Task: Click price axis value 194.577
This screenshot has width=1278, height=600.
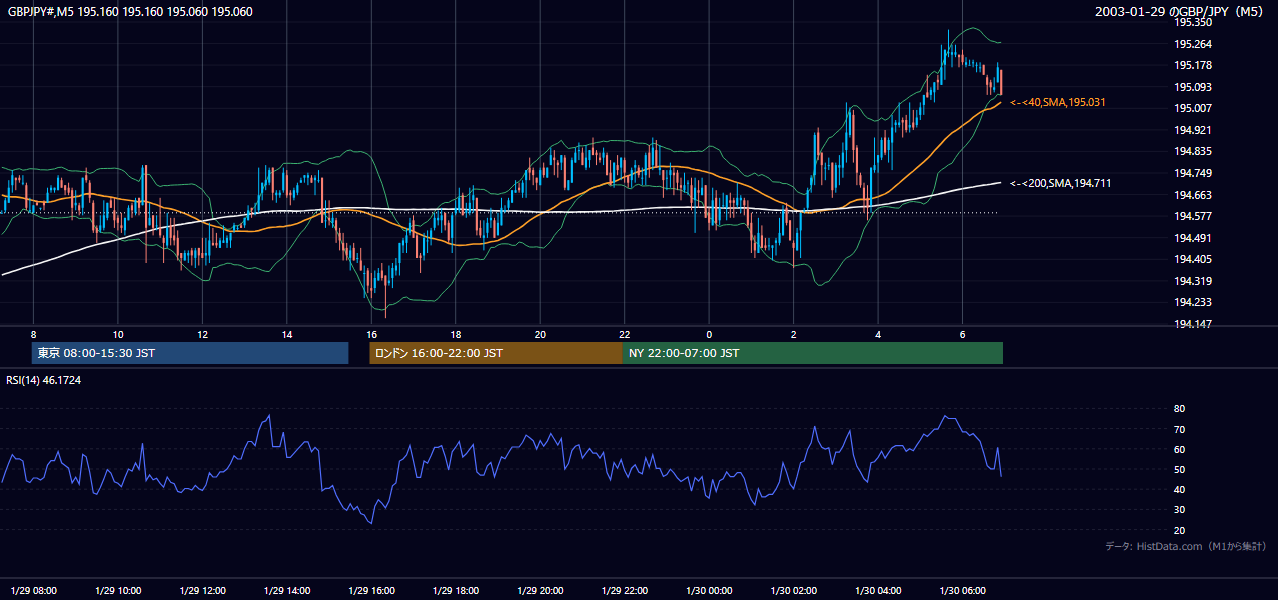Action: click(1193, 216)
